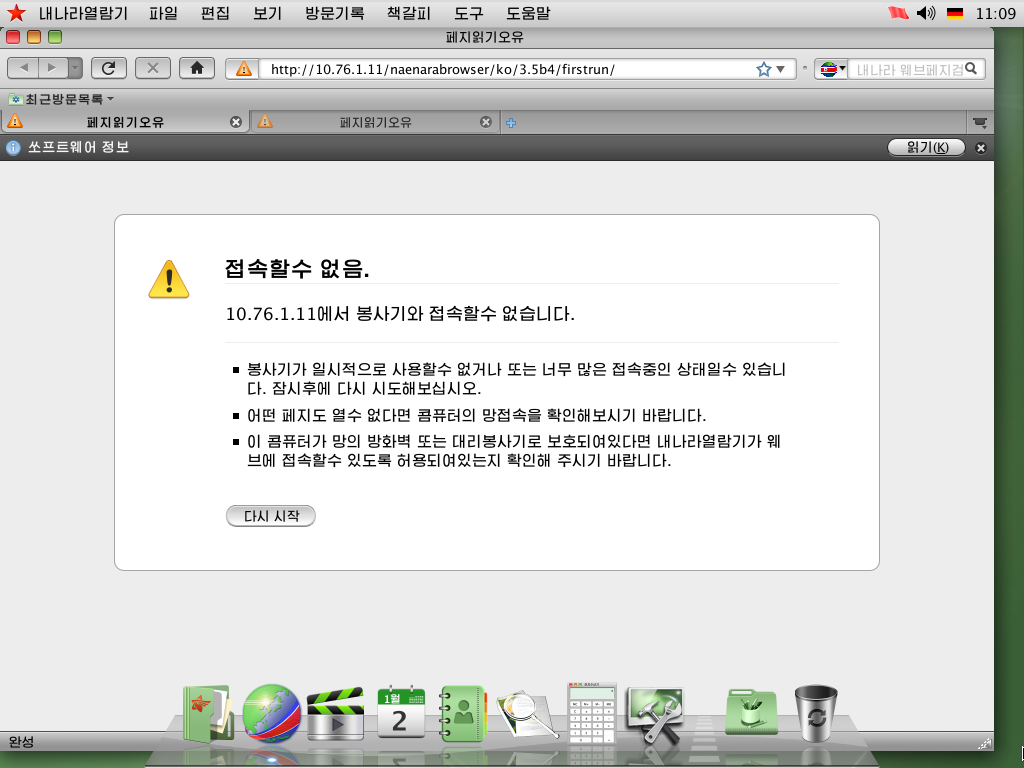The height and width of the screenshot is (768, 1024).
Task: Open the calendar application in the dock
Action: tap(399, 710)
